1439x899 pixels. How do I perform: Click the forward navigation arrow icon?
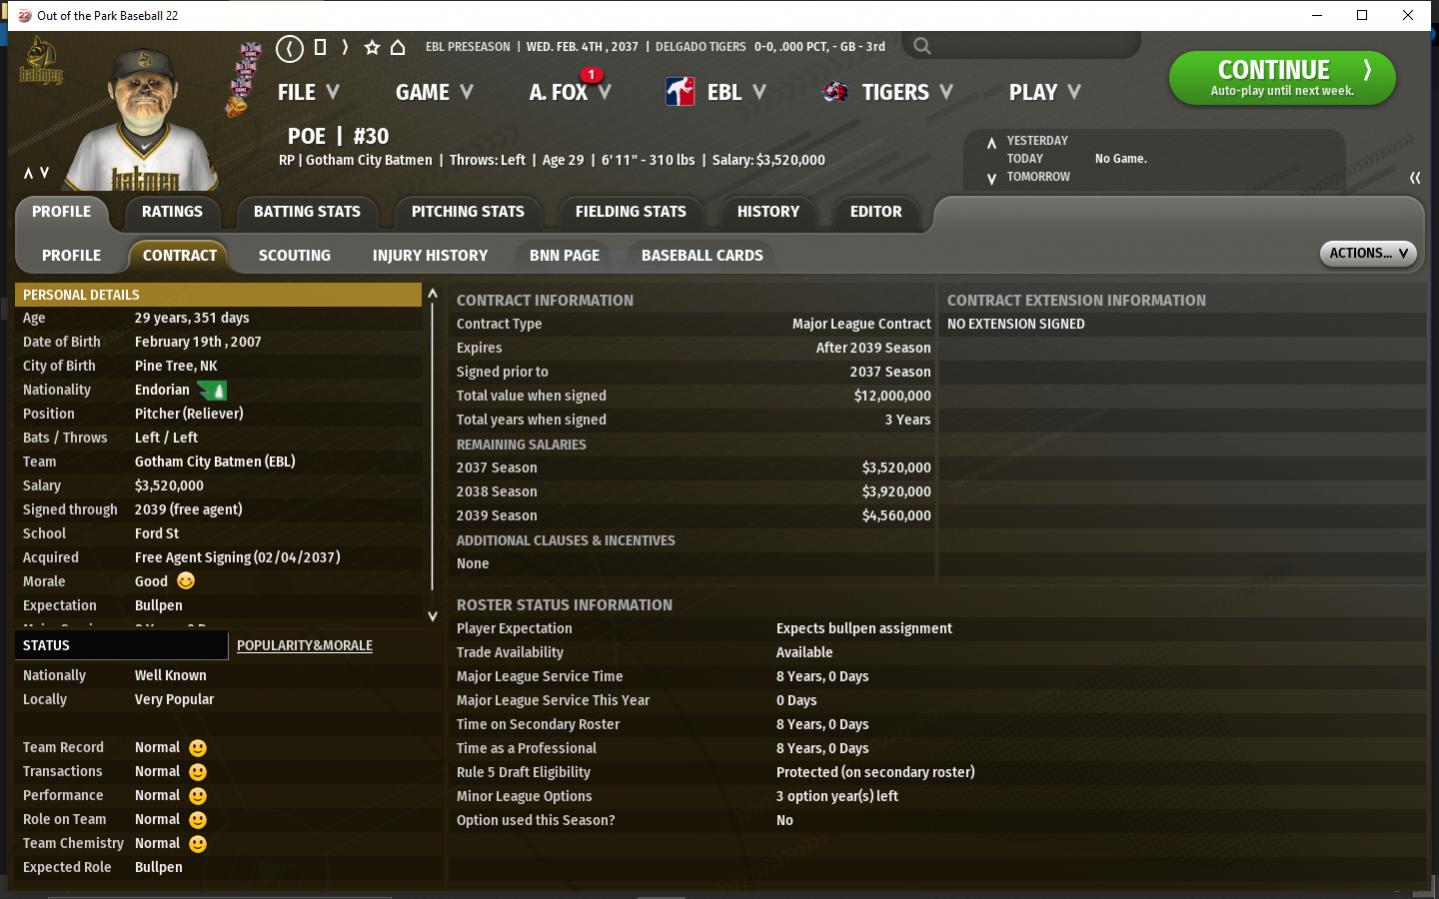tap(345, 47)
